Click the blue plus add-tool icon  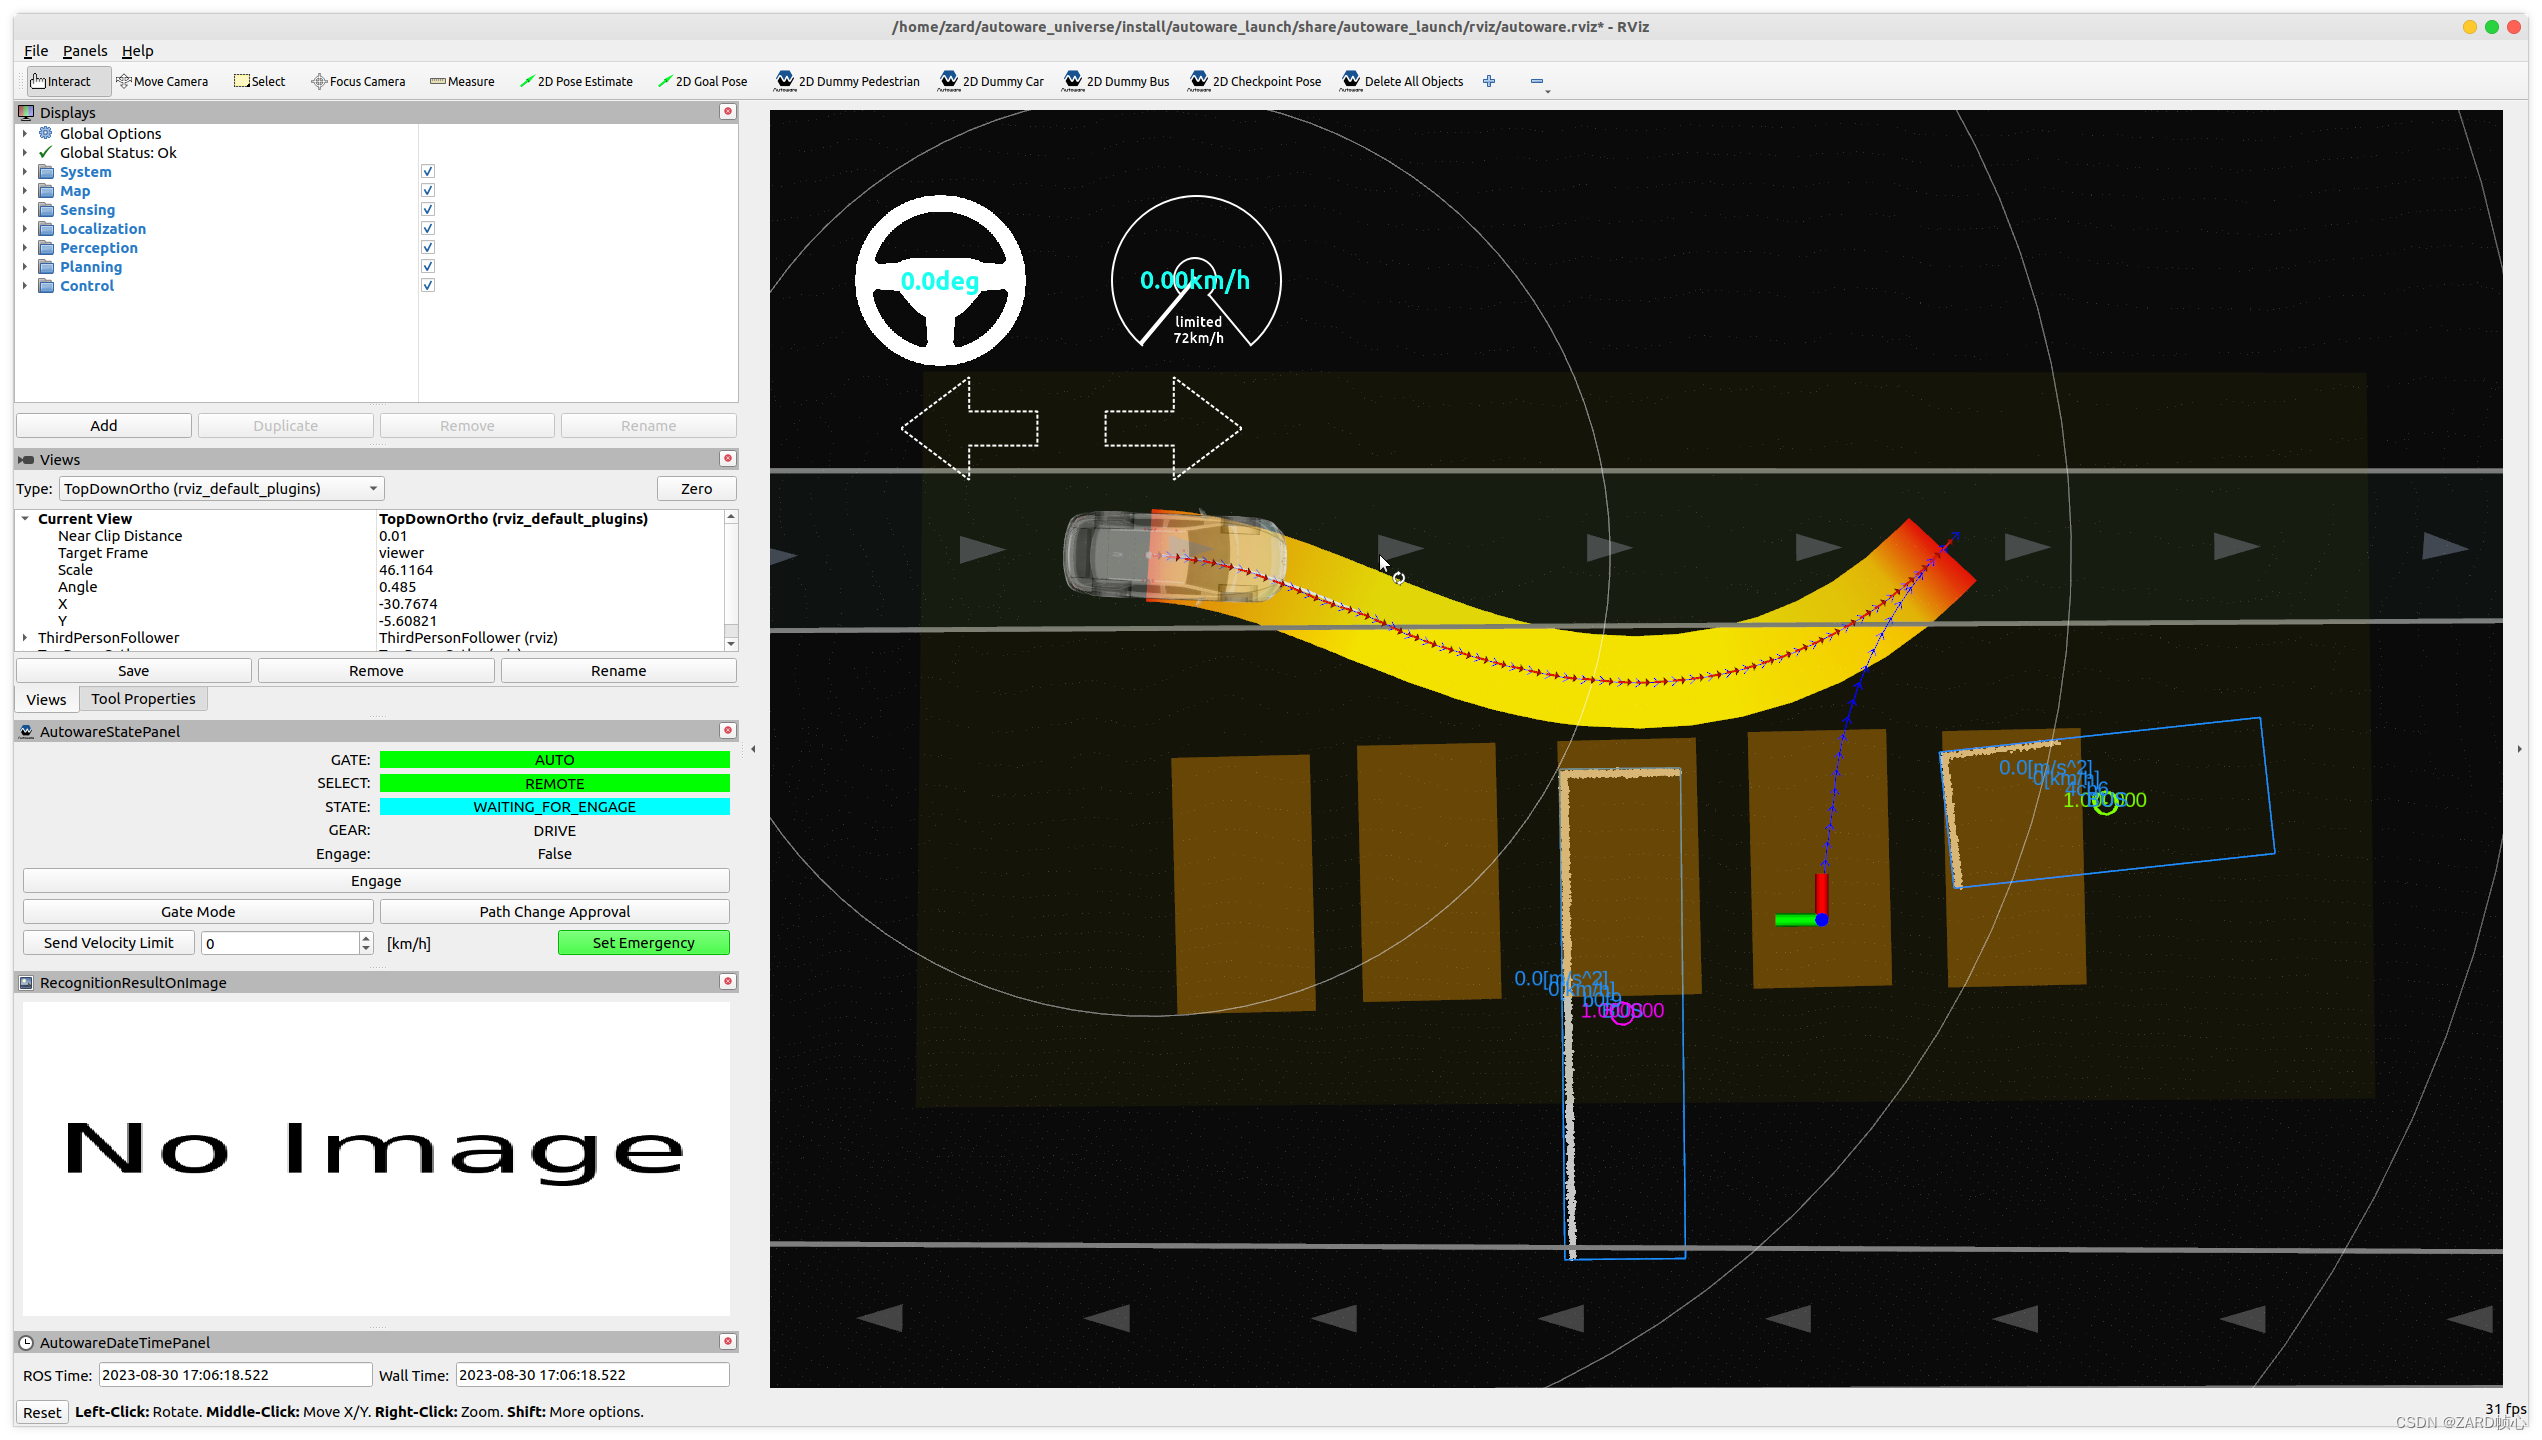tap(1489, 82)
